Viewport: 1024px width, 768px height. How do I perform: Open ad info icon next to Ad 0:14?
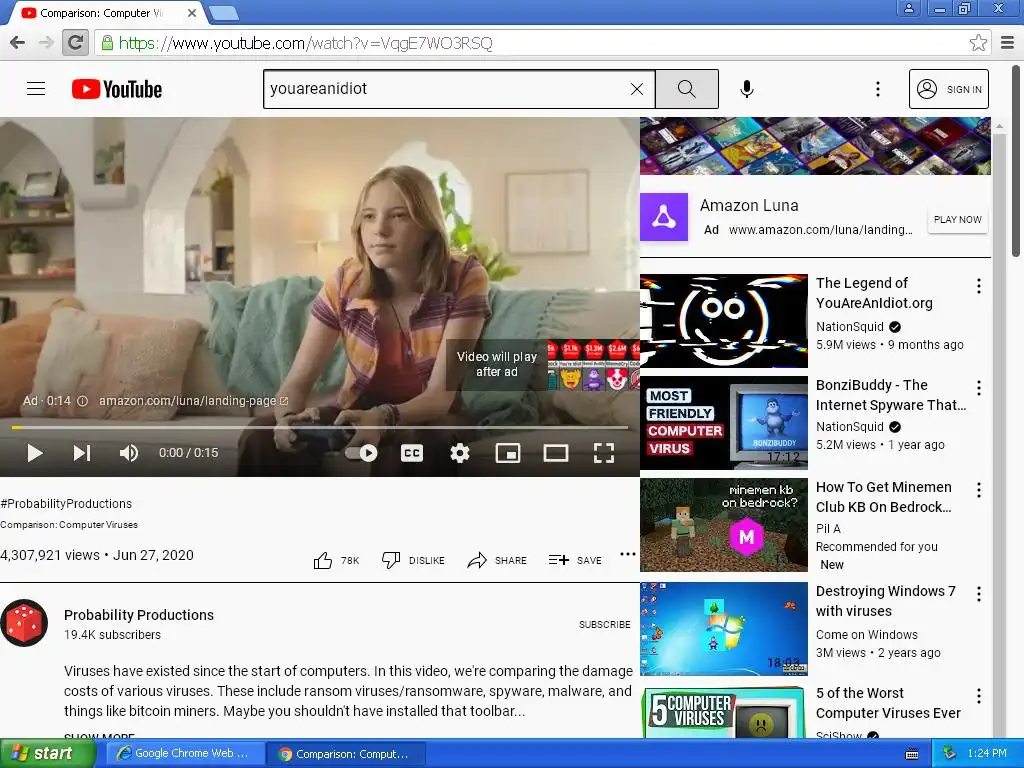(x=82, y=401)
